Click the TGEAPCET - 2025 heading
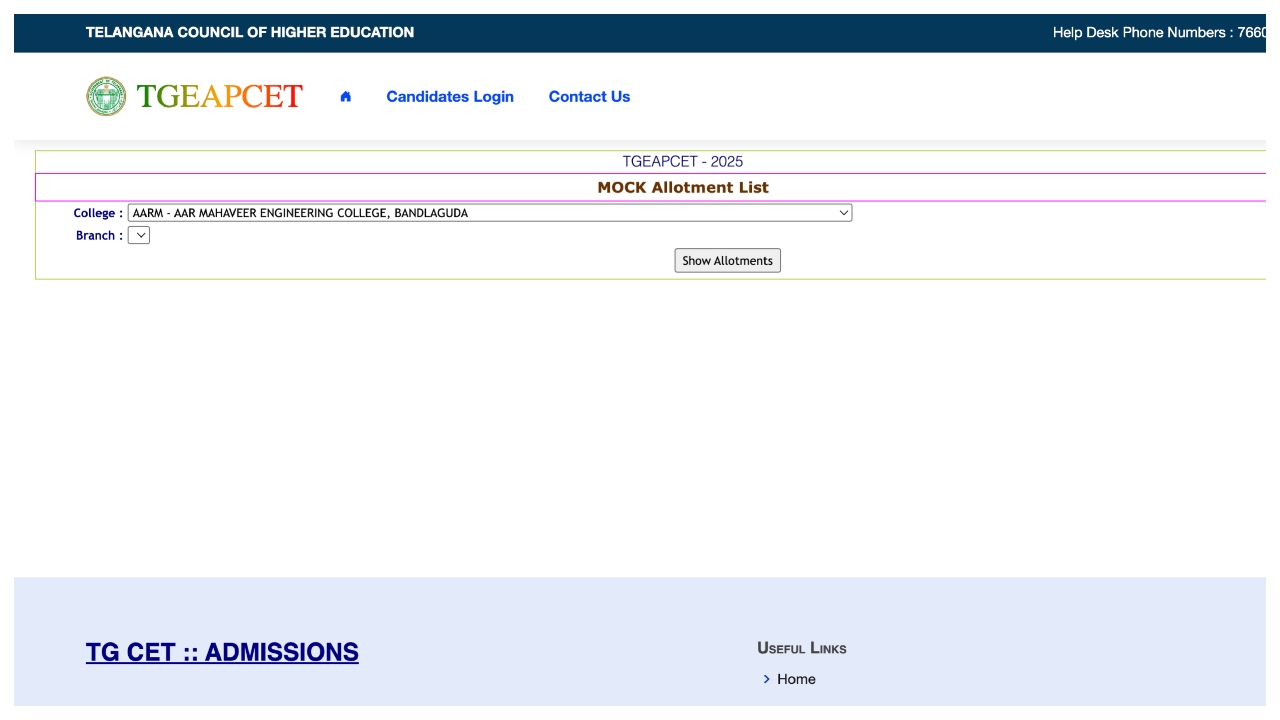The image size is (1280, 720). 683,162
